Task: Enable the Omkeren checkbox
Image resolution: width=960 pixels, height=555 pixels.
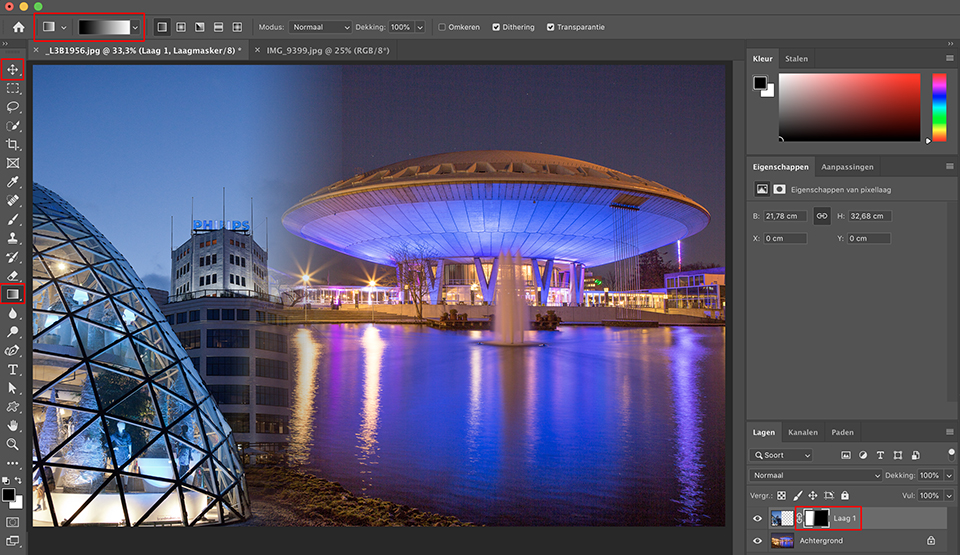Action: click(441, 27)
